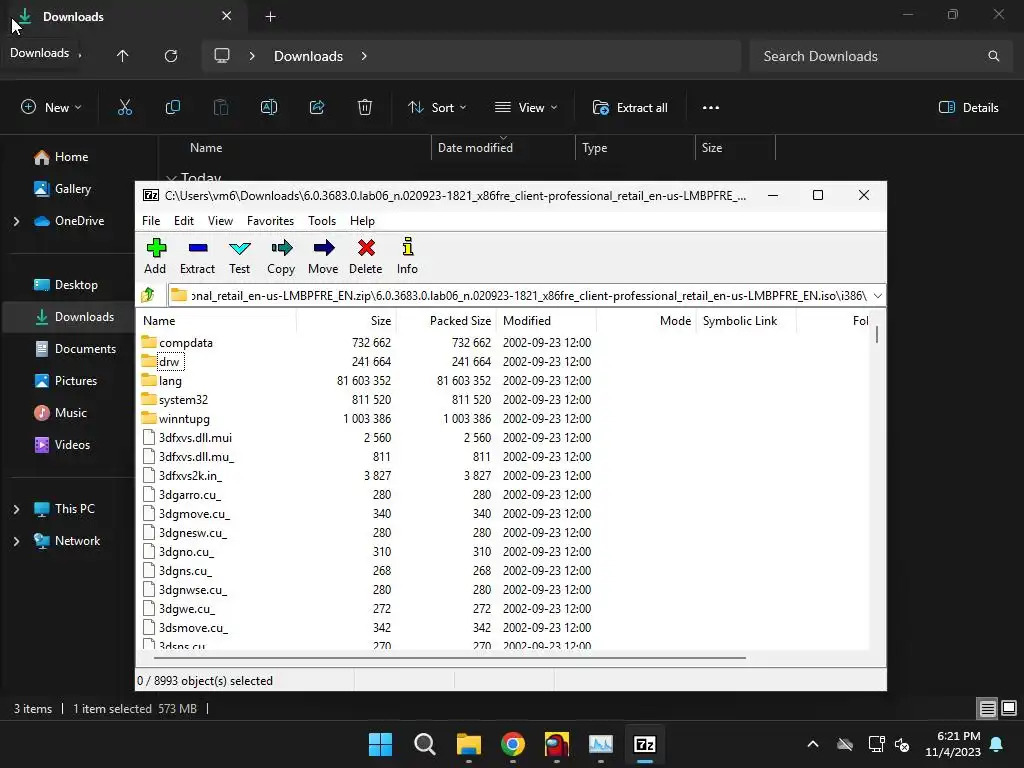Open taskbar Search
Image resolution: width=1024 pixels, height=768 pixels.
pos(424,744)
